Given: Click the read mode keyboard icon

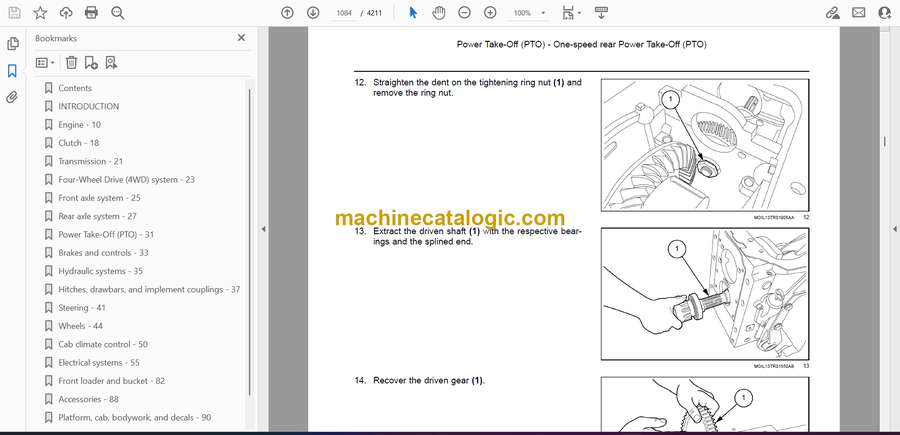Looking at the screenshot, I should [x=601, y=13].
